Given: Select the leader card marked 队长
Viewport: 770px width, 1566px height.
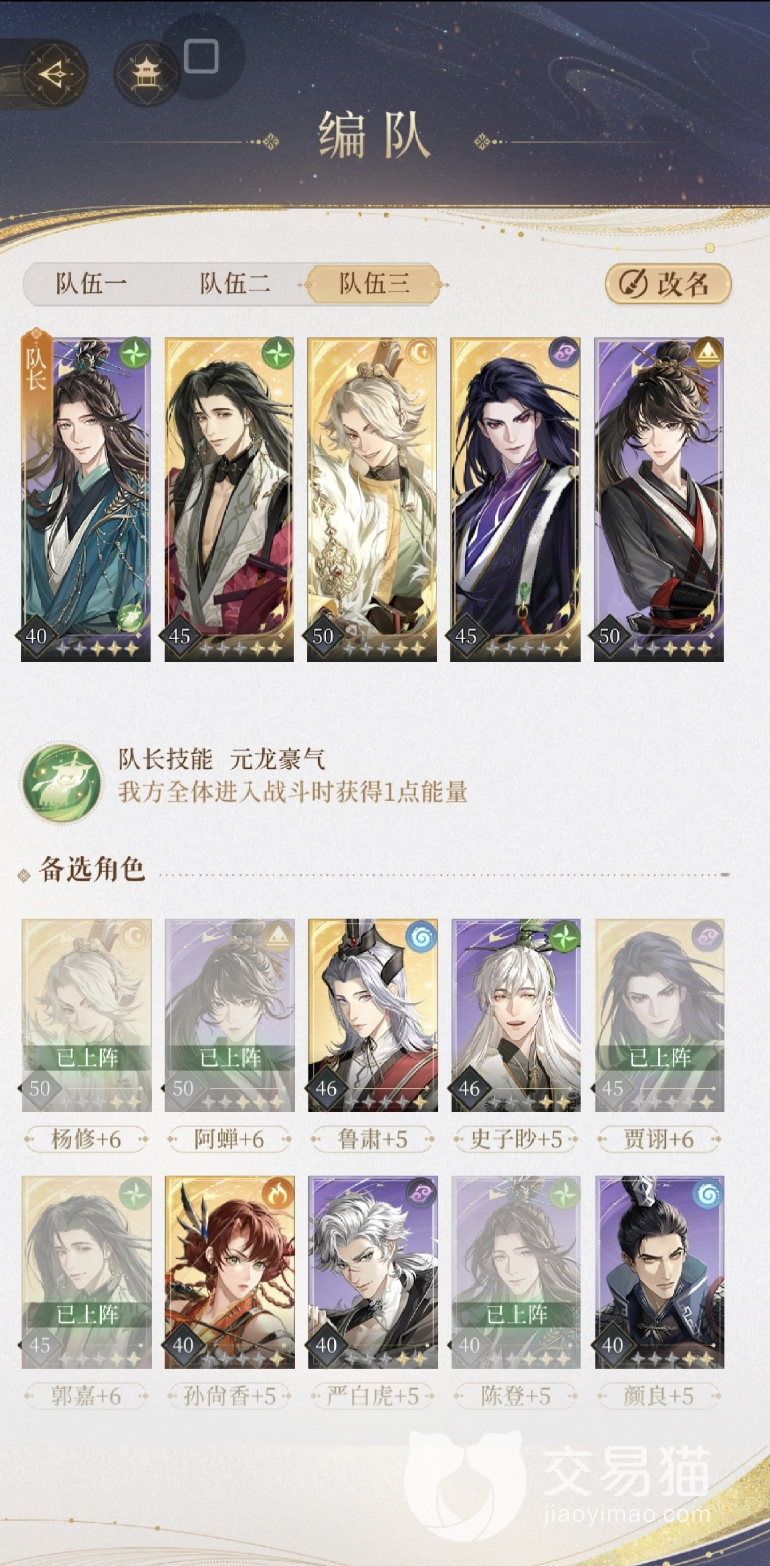Looking at the screenshot, I should 86,499.
